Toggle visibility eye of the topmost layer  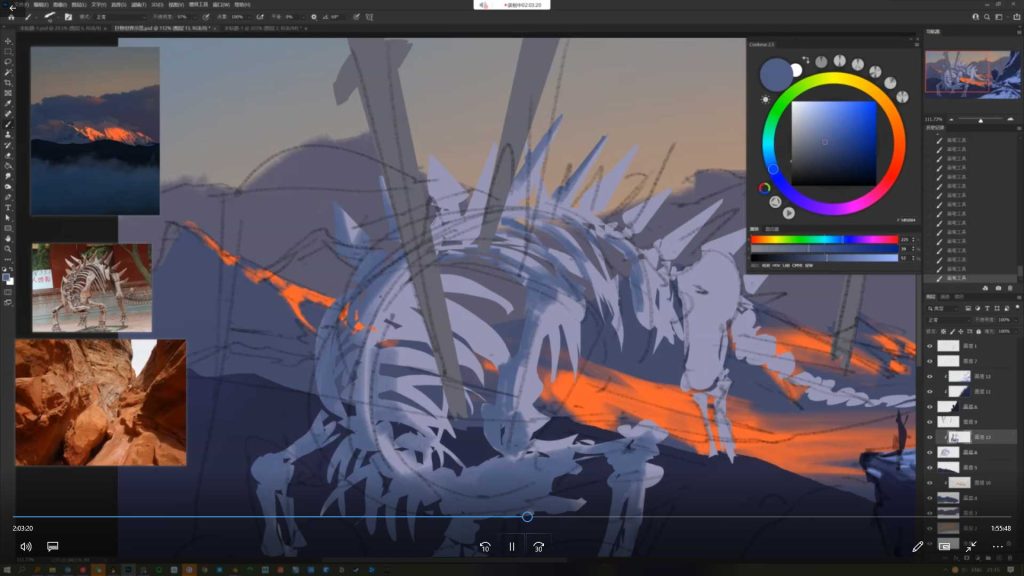[x=930, y=346]
